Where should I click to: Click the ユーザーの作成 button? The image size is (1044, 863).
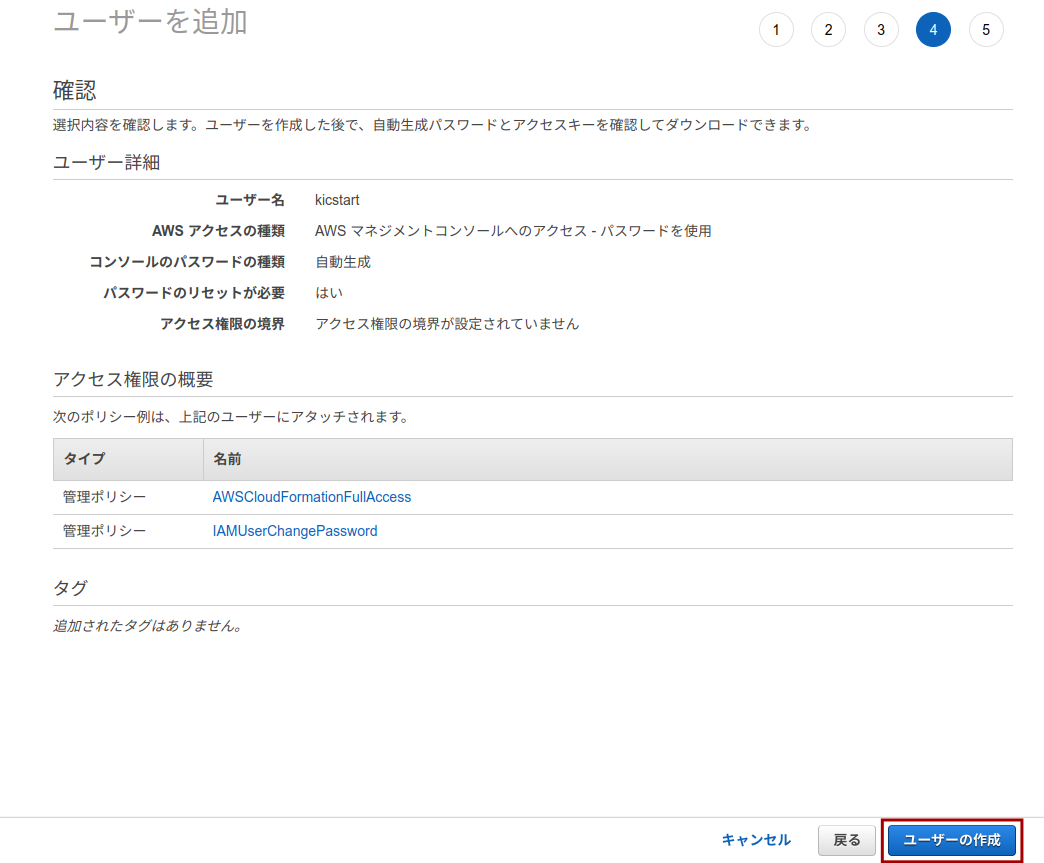950,841
